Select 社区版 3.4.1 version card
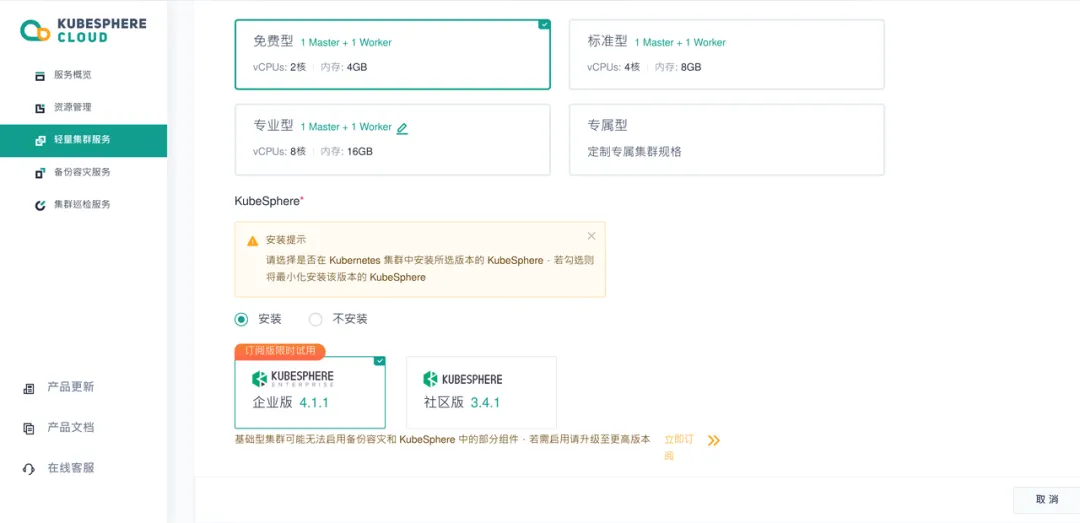1080x523 pixels. tap(481, 393)
